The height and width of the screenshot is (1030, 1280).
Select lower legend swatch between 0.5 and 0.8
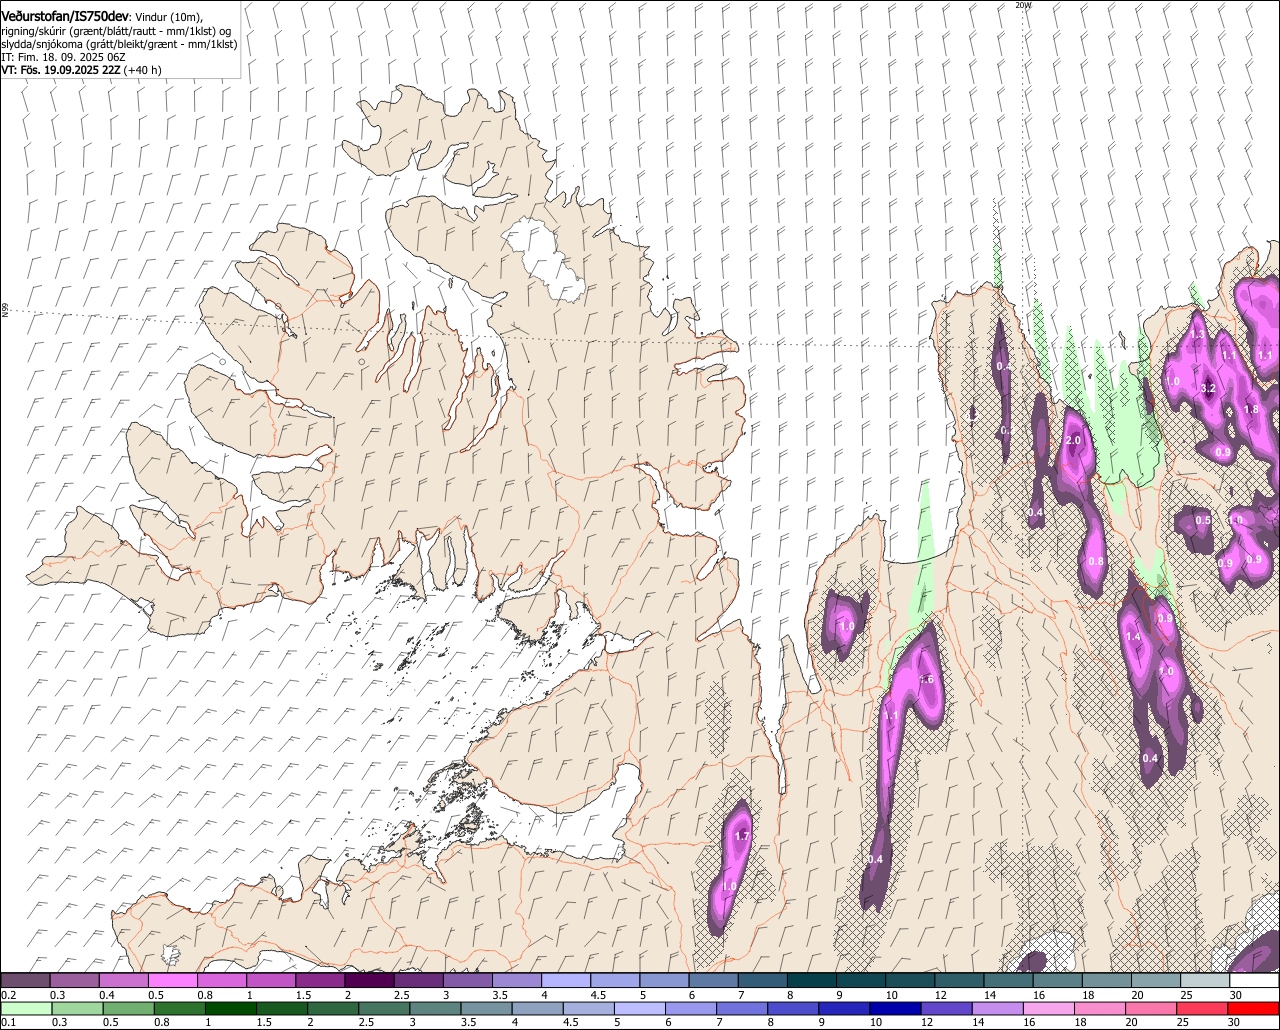(127, 1009)
